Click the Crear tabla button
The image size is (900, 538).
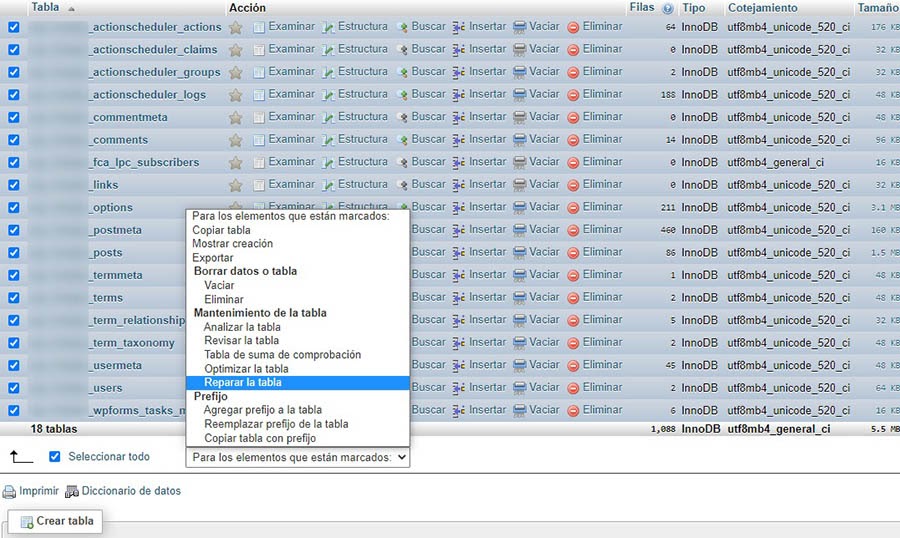[56, 521]
